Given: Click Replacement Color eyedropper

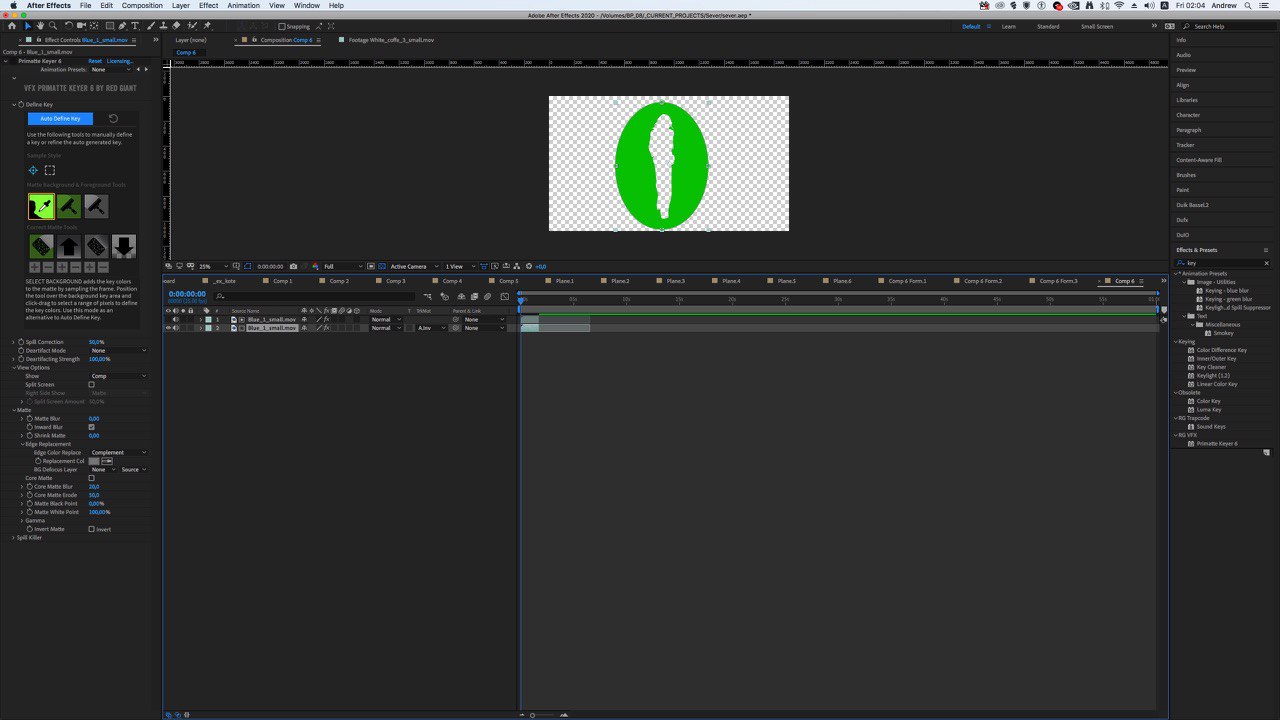Looking at the screenshot, I should (x=107, y=461).
